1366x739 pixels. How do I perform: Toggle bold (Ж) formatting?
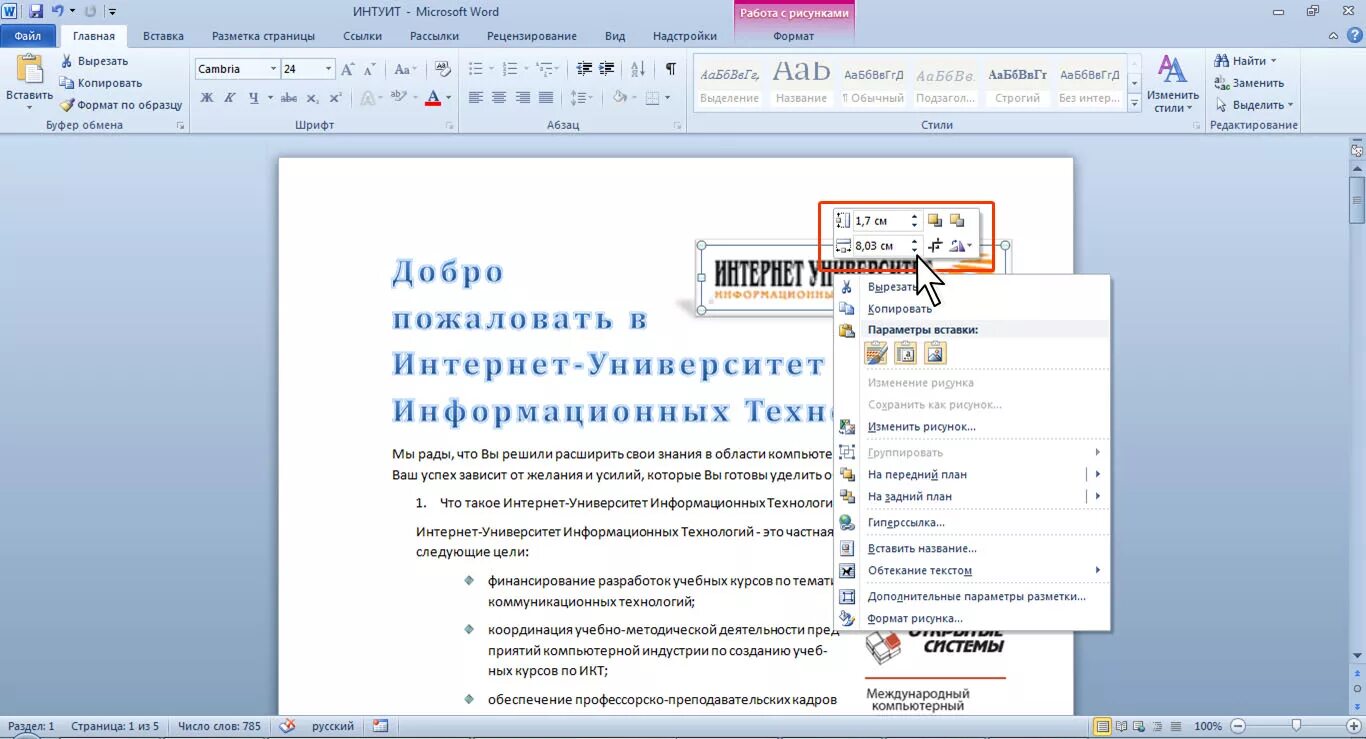pos(207,98)
